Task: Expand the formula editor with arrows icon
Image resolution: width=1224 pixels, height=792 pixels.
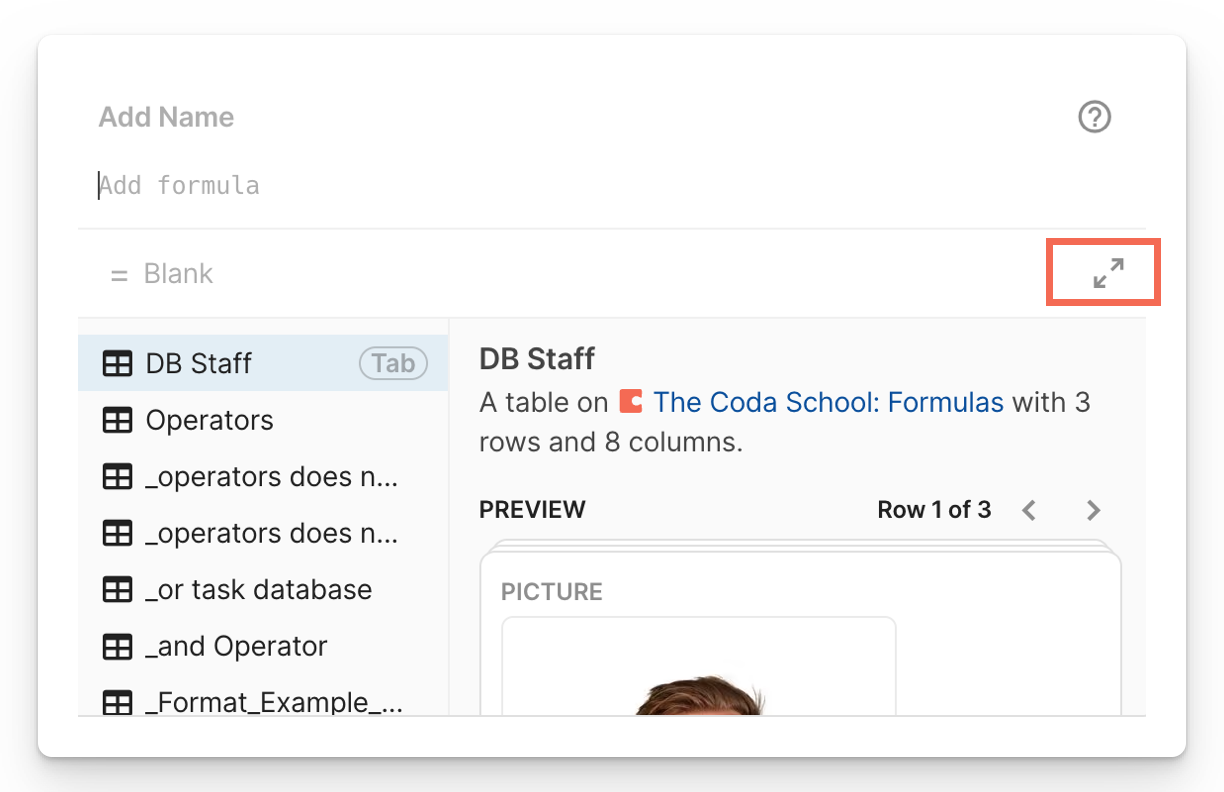Action: 1107,273
